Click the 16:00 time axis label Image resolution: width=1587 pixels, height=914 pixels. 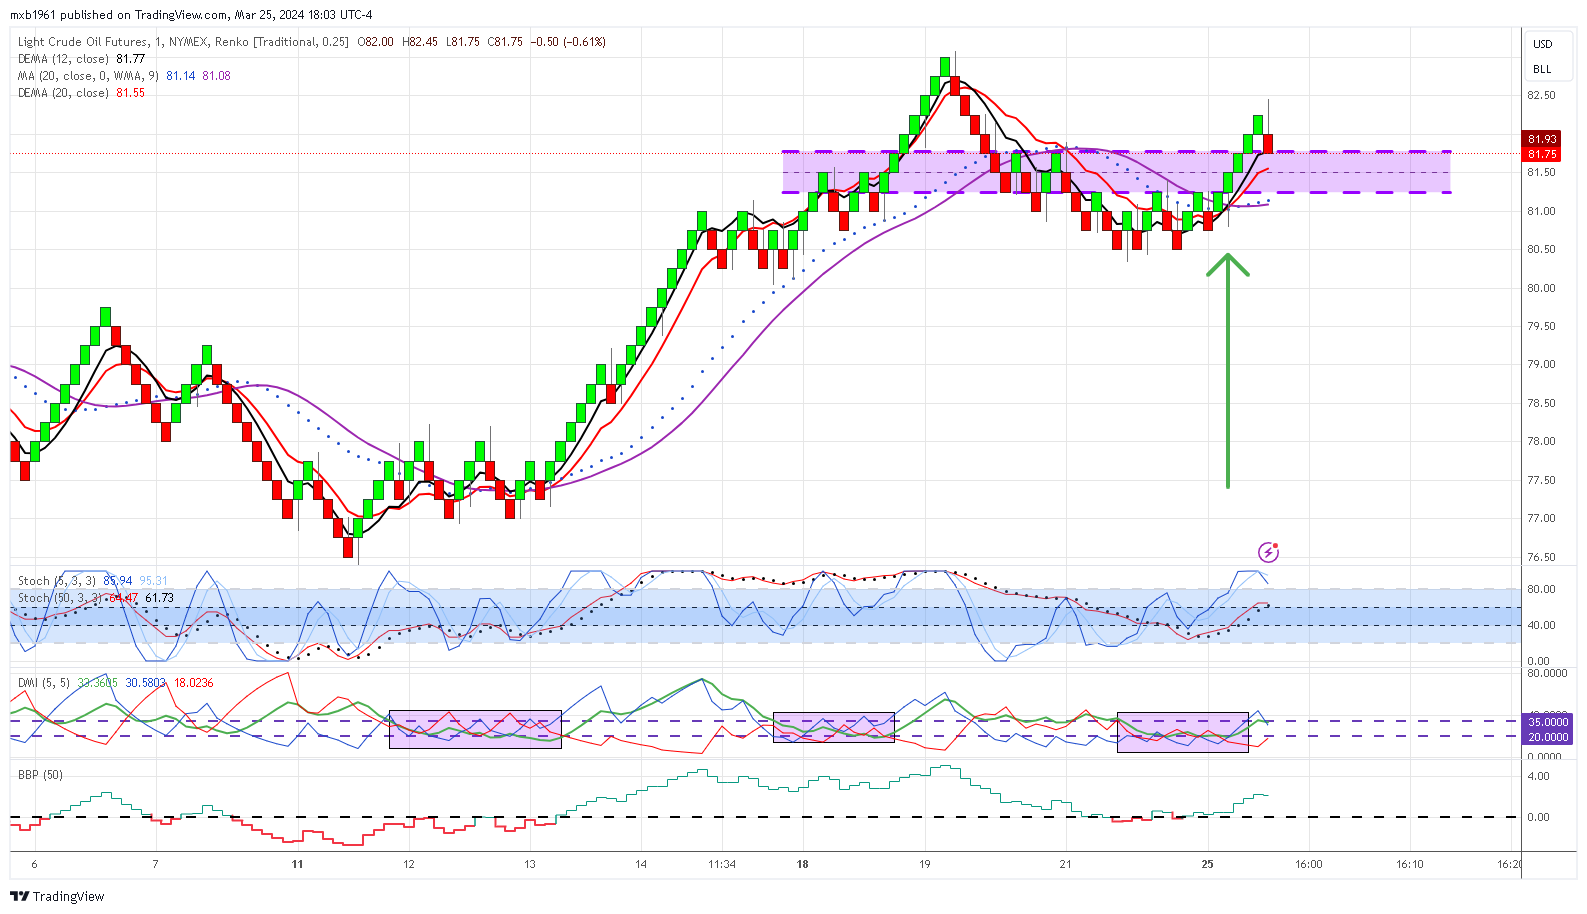(x=1308, y=865)
